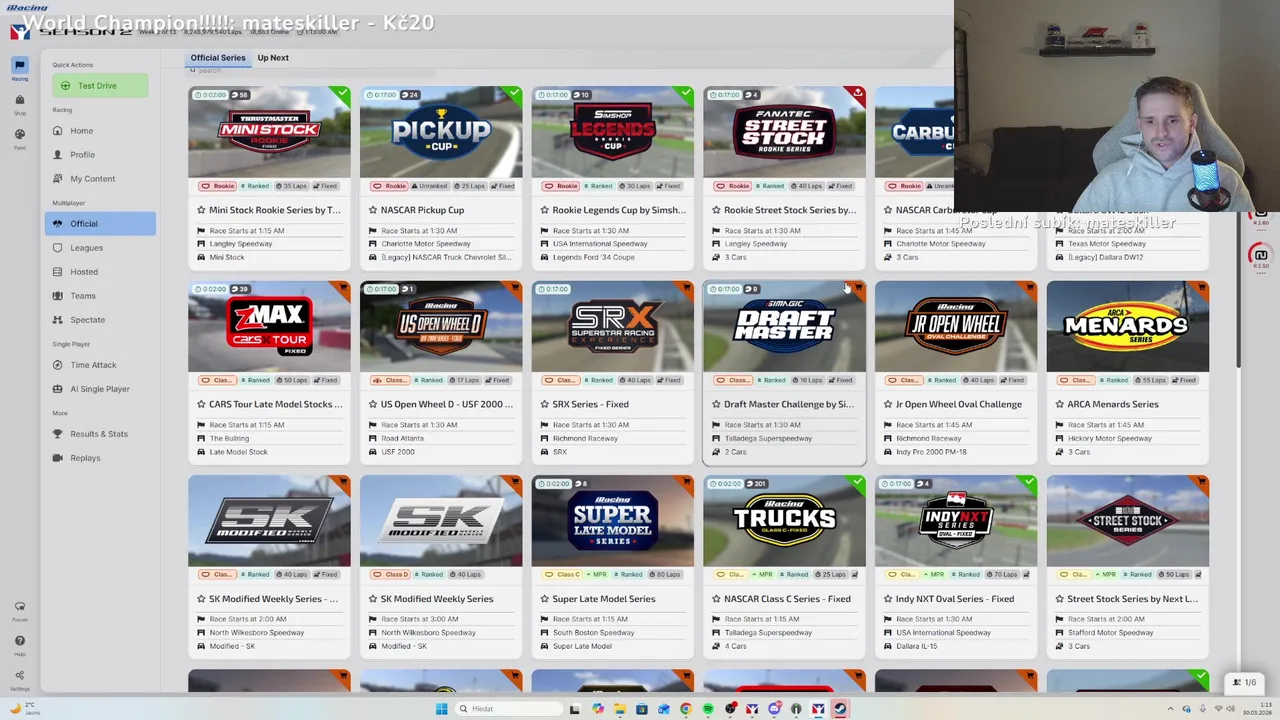Select Official multiplayer menu item
Viewport: 1280px width, 720px height.
[x=100, y=224]
